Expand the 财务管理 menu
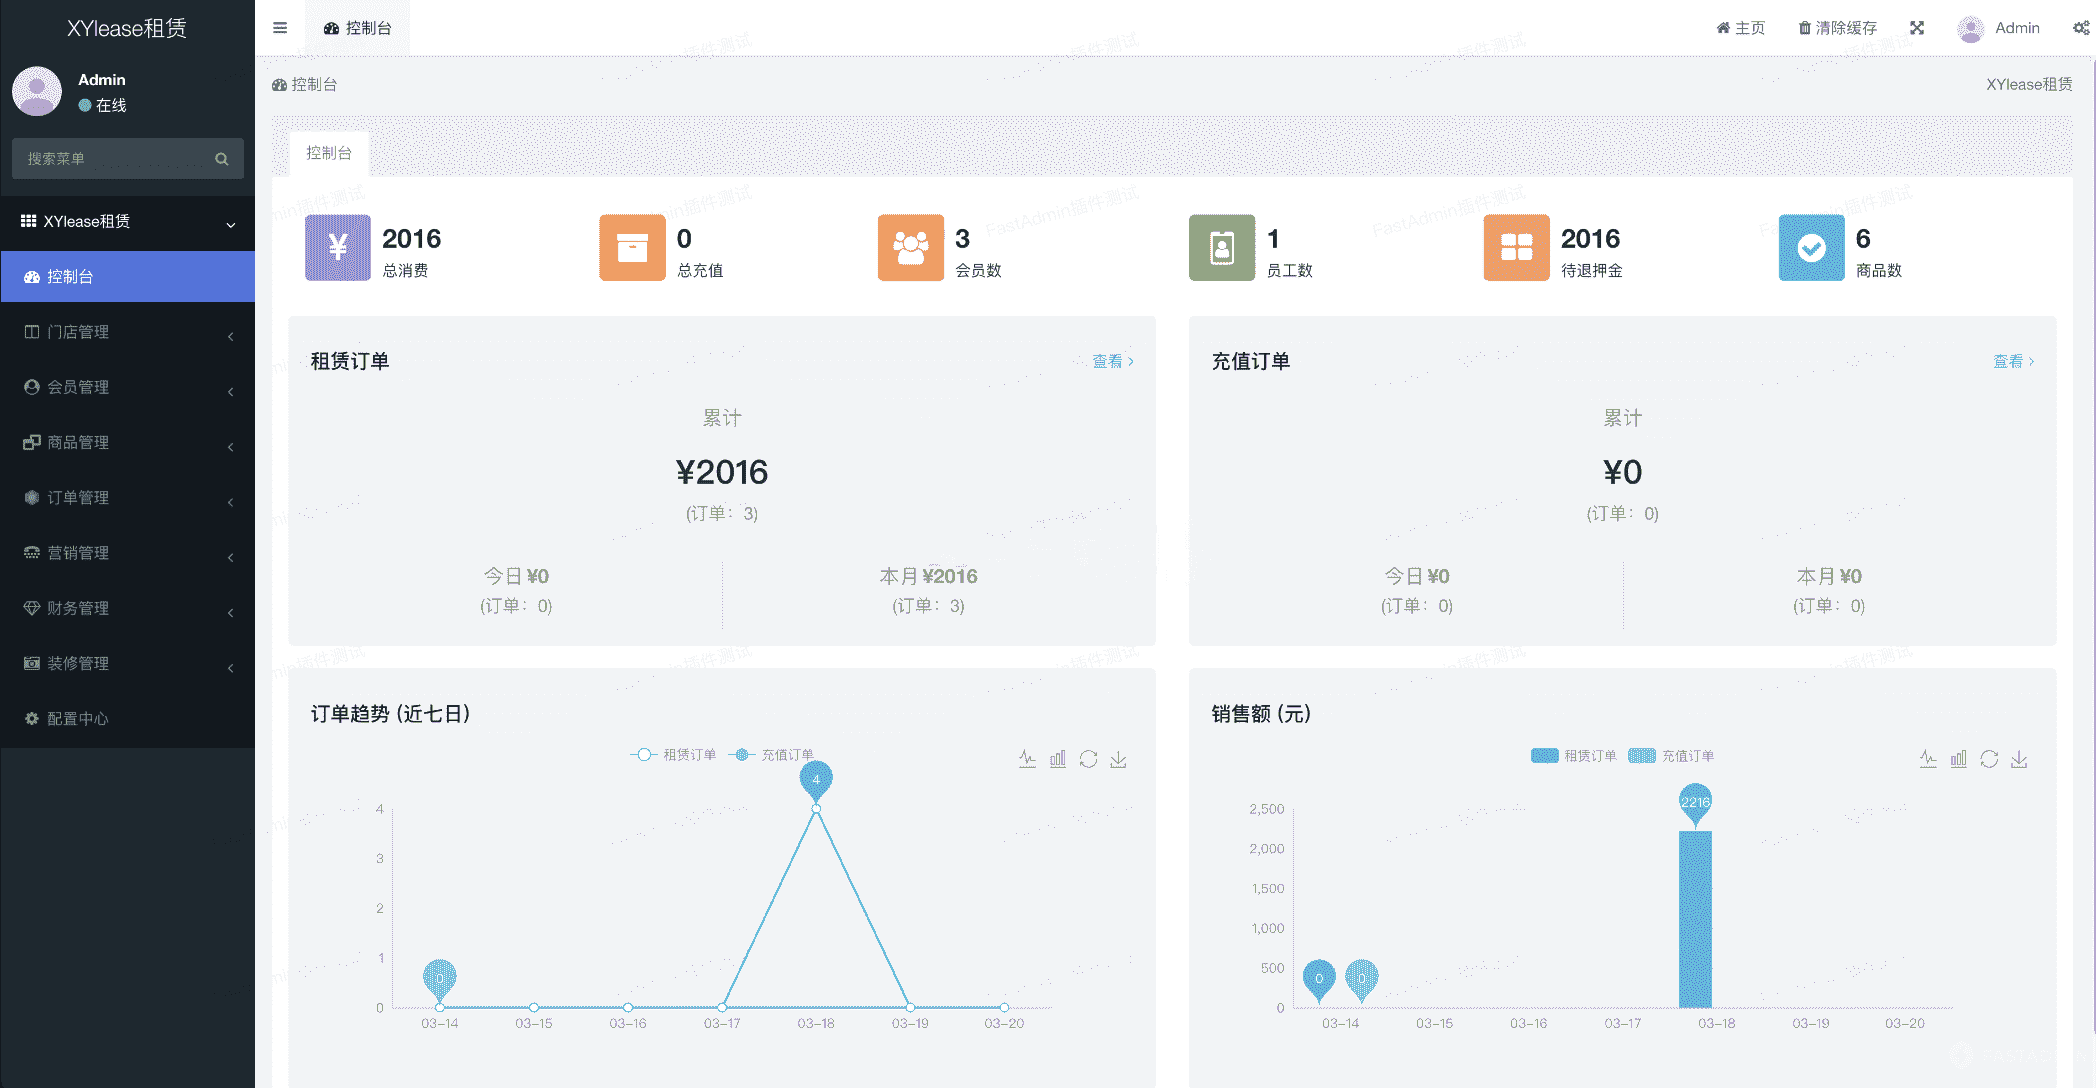Screen dimensions: 2096x1088 click(128, 608)
